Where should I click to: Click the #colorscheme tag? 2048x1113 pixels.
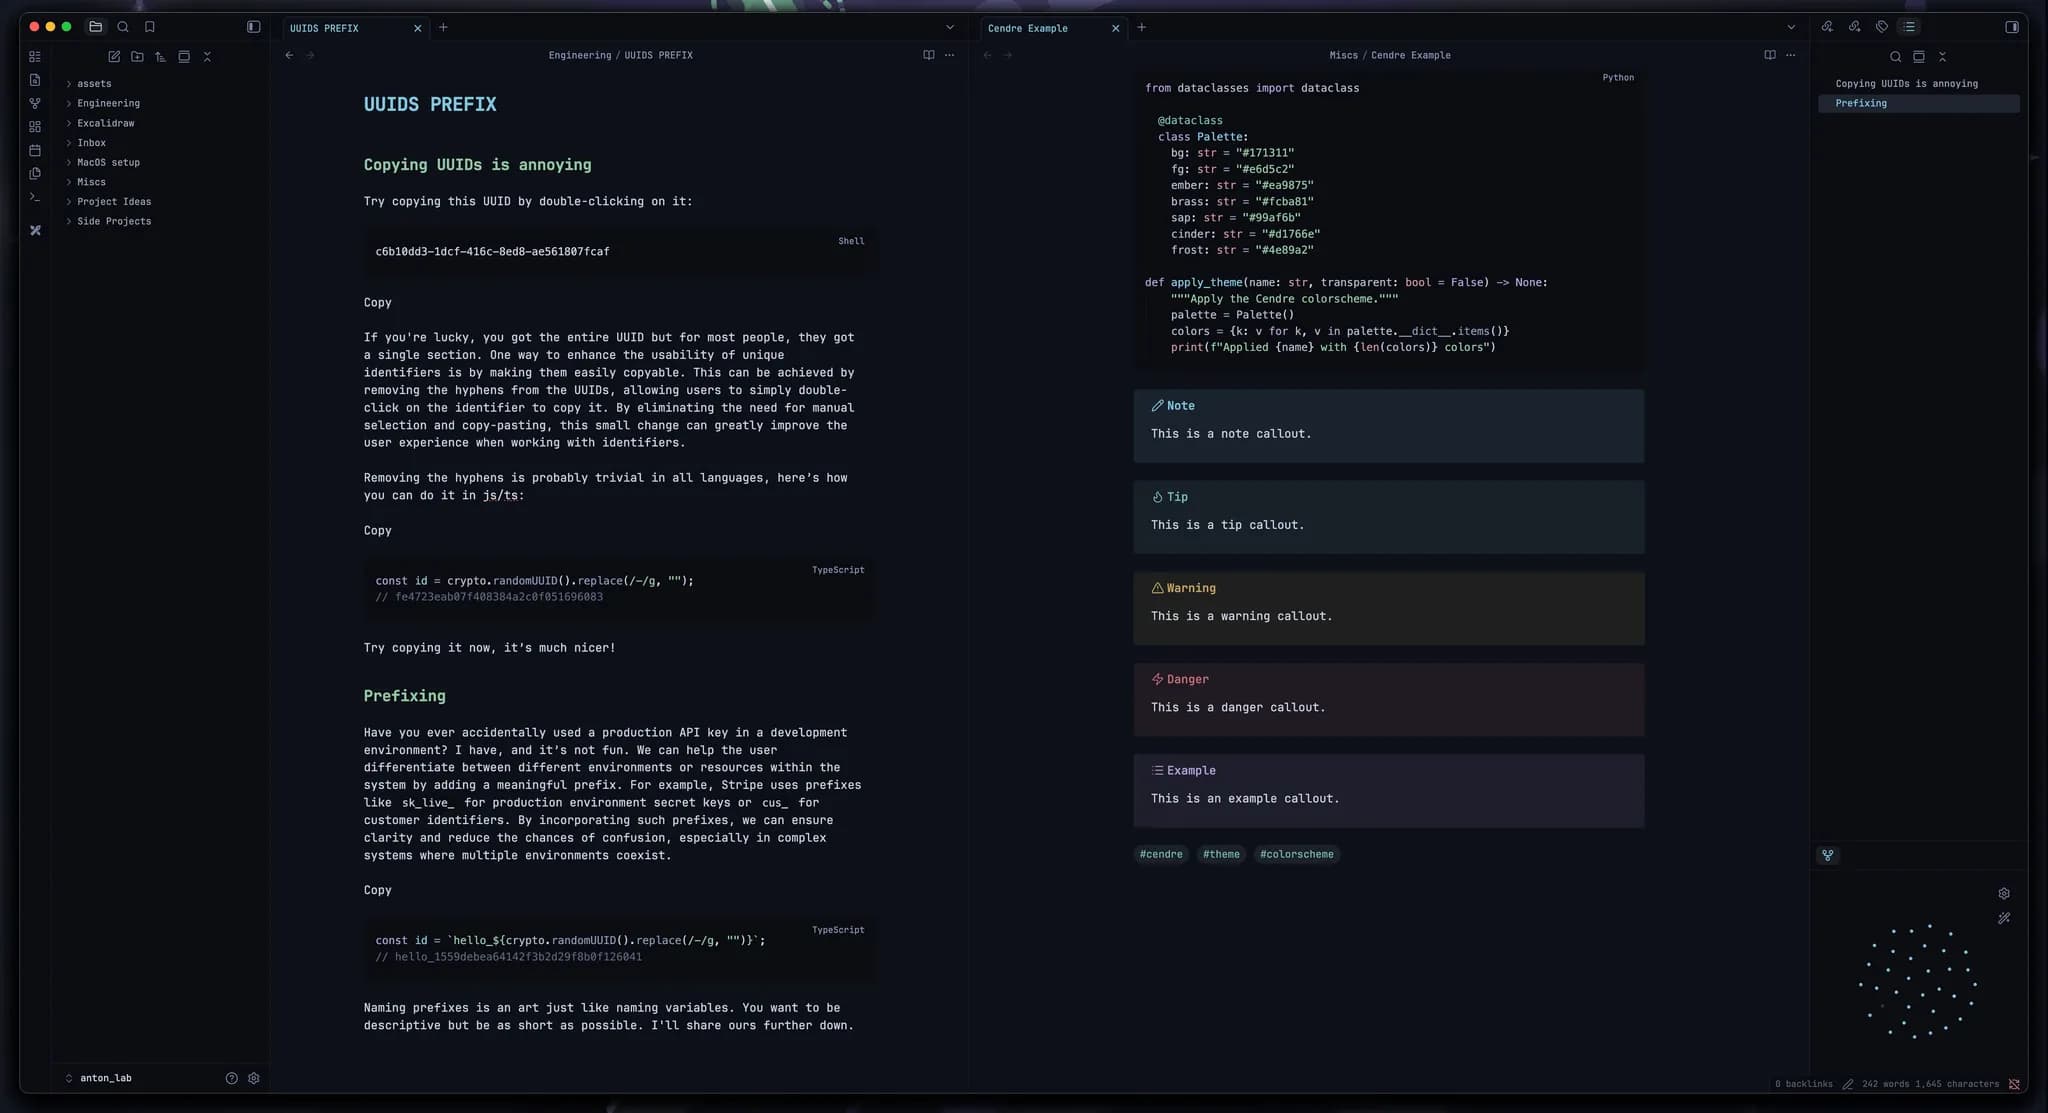[x=1296, y=854]
